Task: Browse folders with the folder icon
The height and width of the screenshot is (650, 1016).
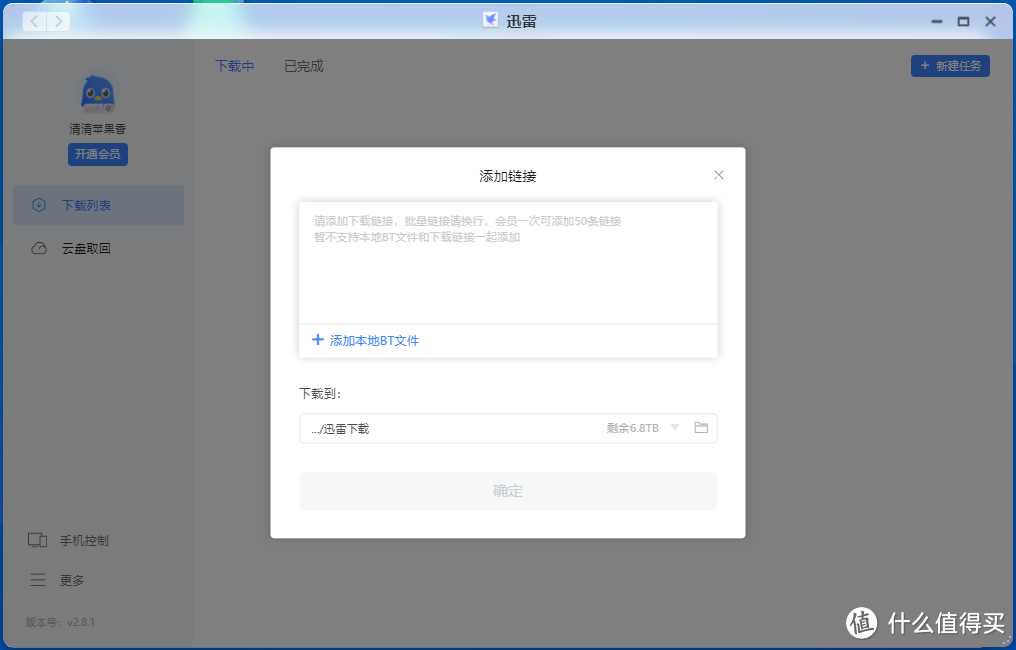Action: [701, 428]
